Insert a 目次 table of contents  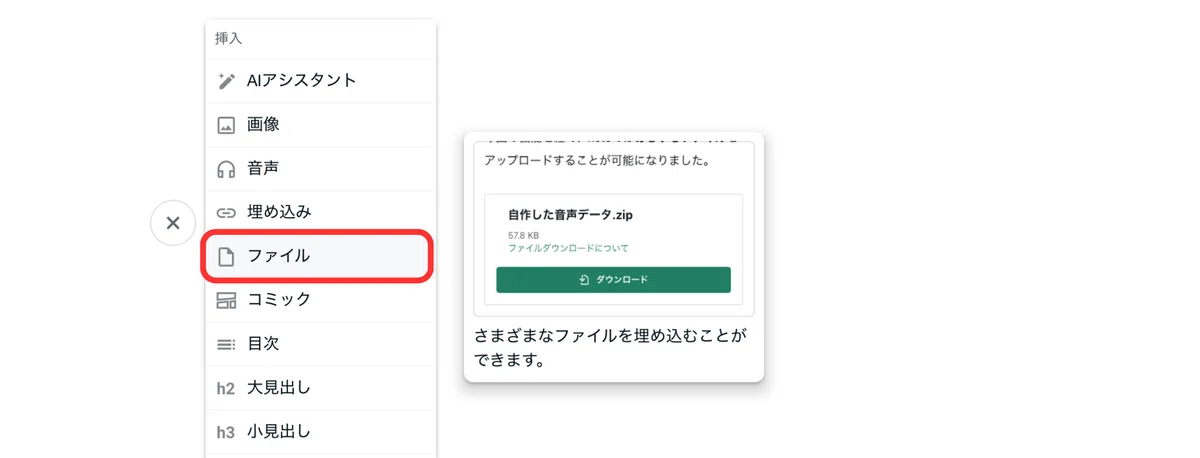(x=321, y=344)
